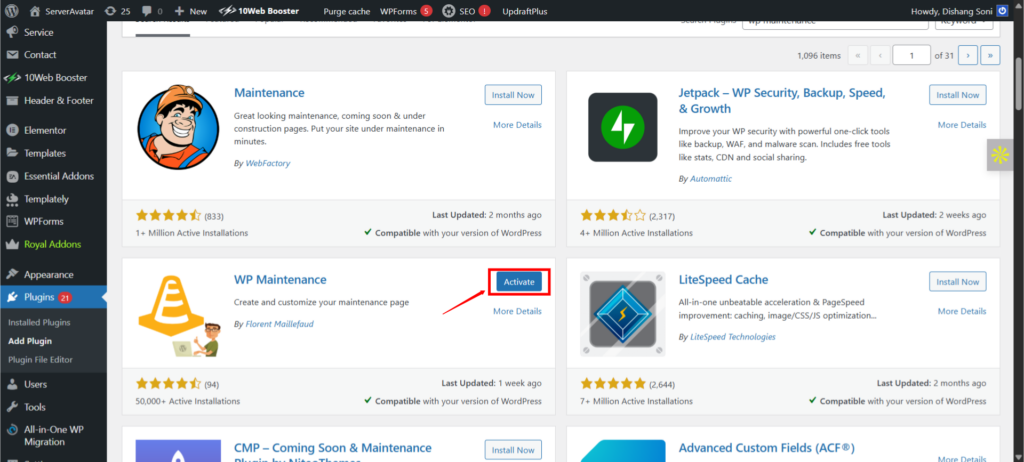The height and width of the screenshot is (462, 1024).
Task: Open the WP Maintenance title link
Action: [280, 280]
